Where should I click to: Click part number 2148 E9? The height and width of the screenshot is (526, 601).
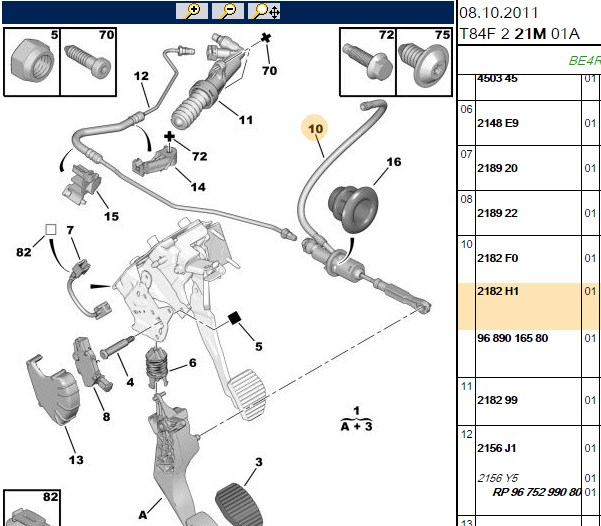[x=498, y=123]
